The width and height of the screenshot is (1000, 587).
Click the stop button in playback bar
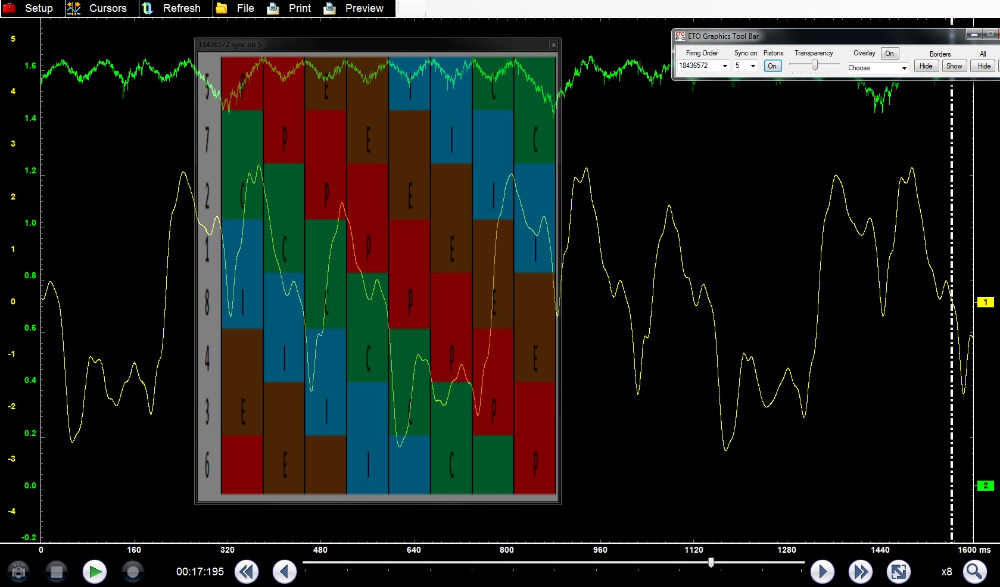(x=57, y=571)
